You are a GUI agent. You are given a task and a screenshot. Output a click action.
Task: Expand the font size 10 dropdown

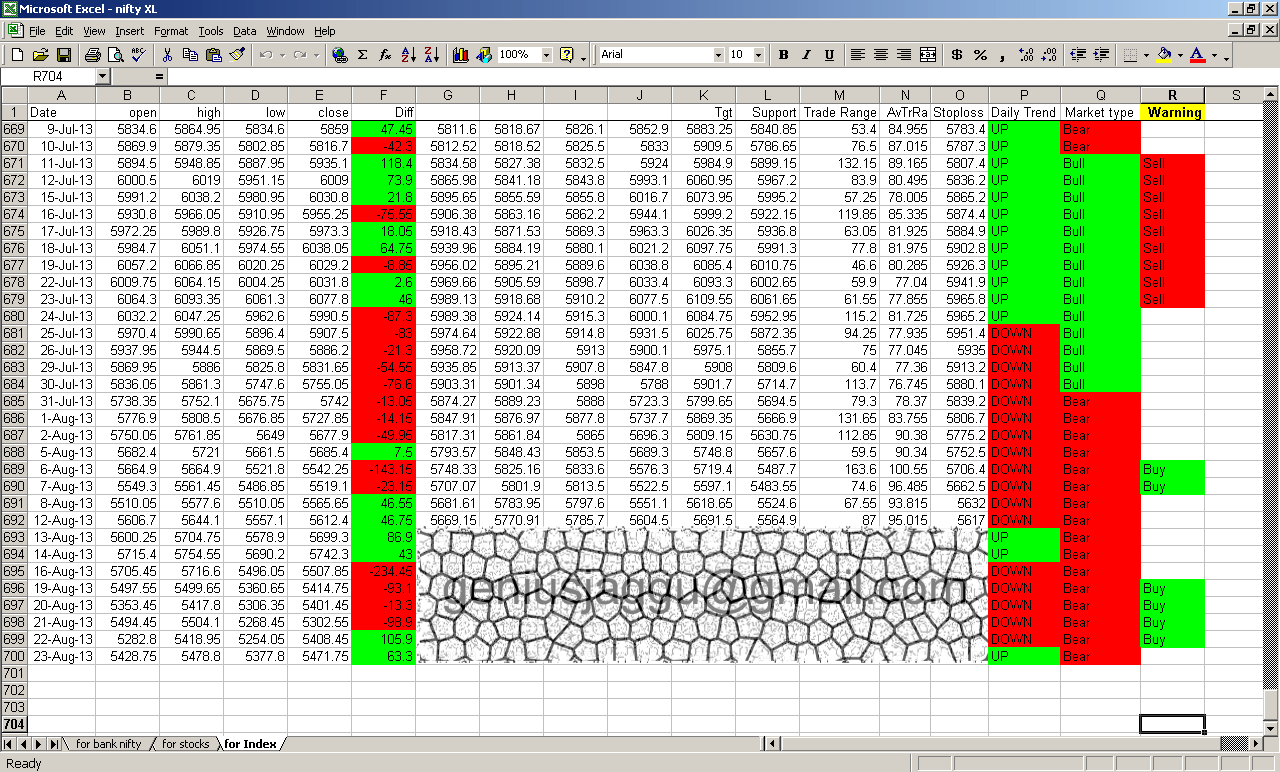pyautogui.click(x=759, y=55)
